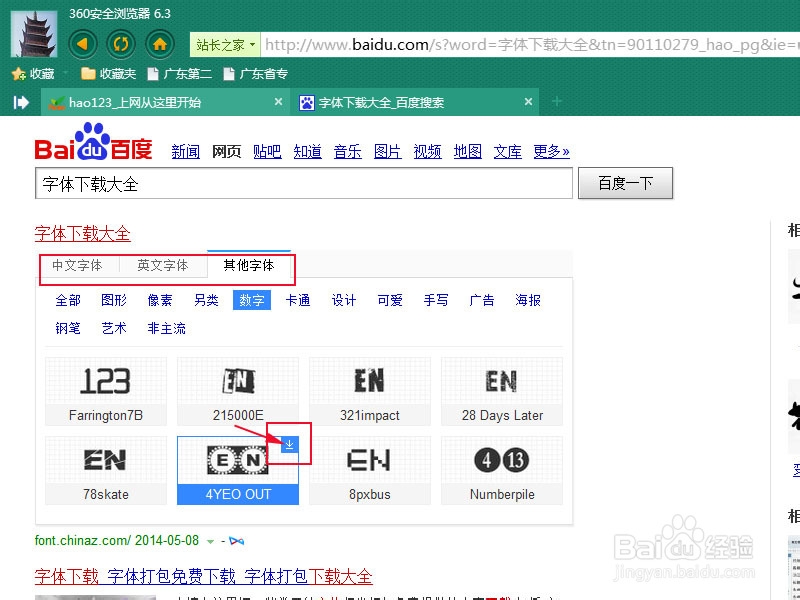Go to Baidu 贴吧
The width and height of the screenshot is (800, 600).
[267, 152]
